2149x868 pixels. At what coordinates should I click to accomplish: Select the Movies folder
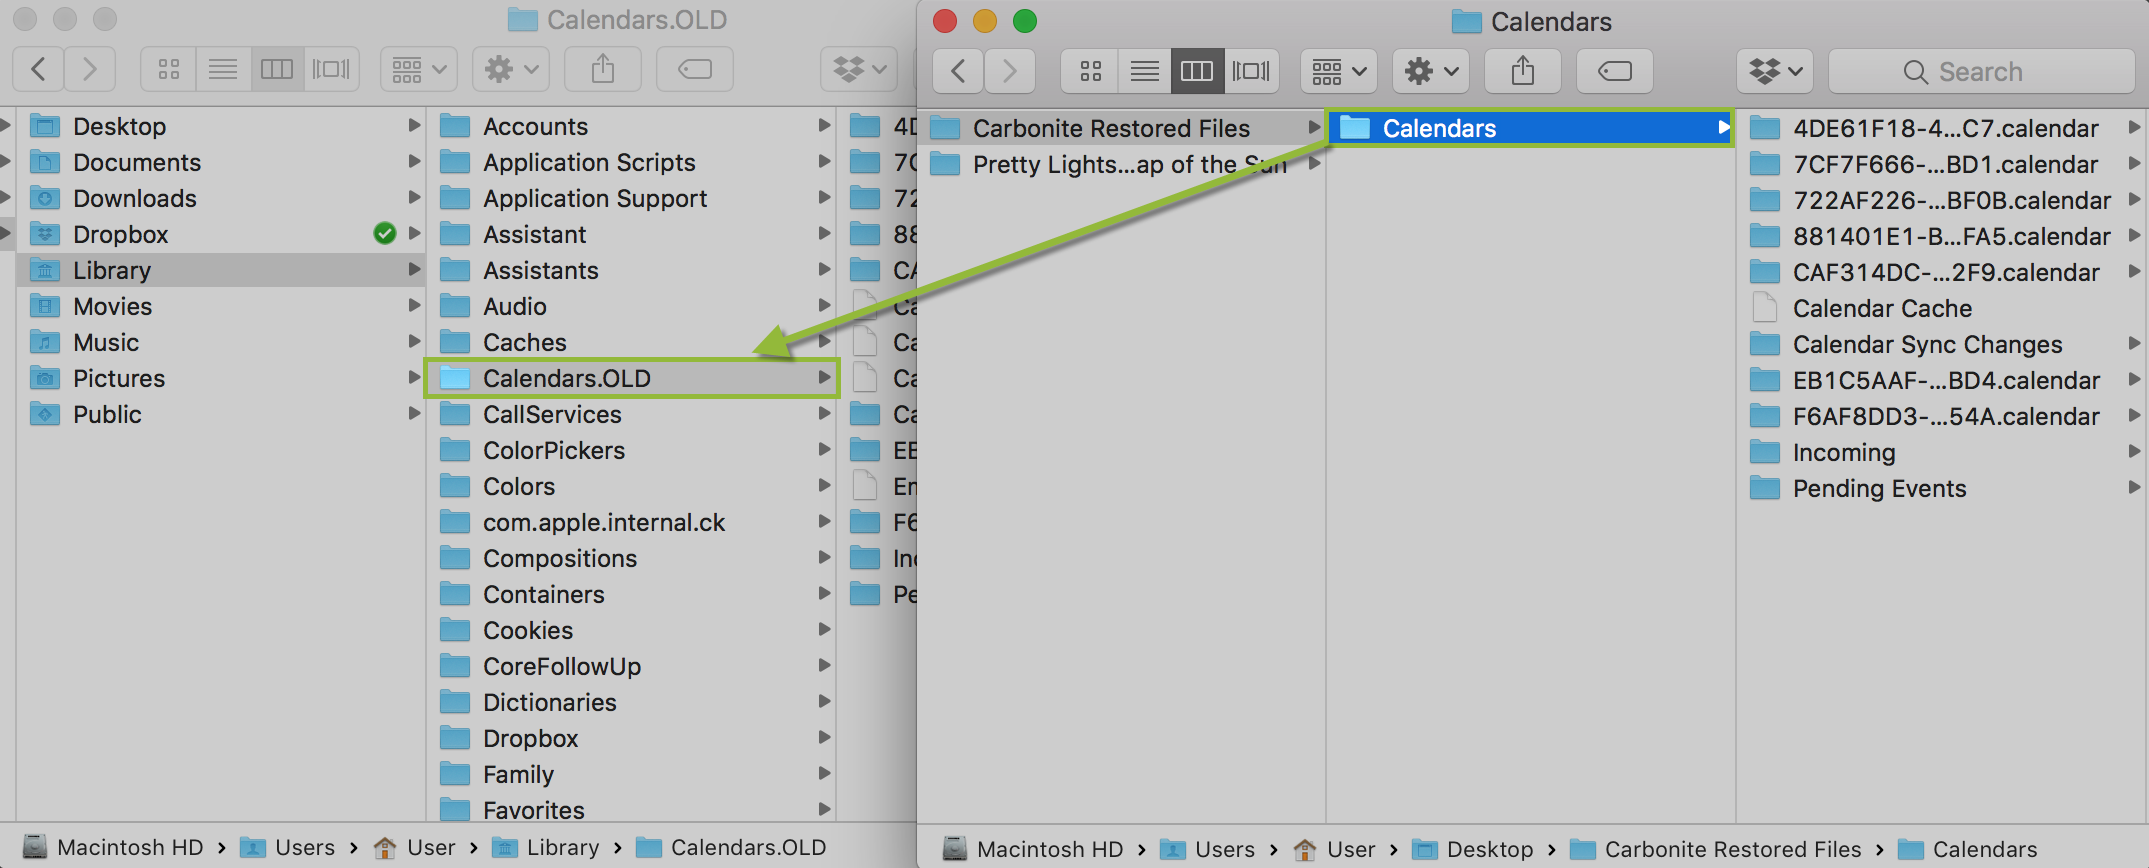220,306
